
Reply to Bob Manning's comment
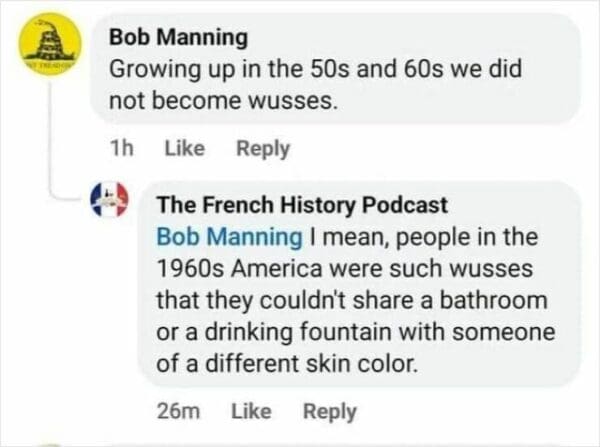click(263, 148)
